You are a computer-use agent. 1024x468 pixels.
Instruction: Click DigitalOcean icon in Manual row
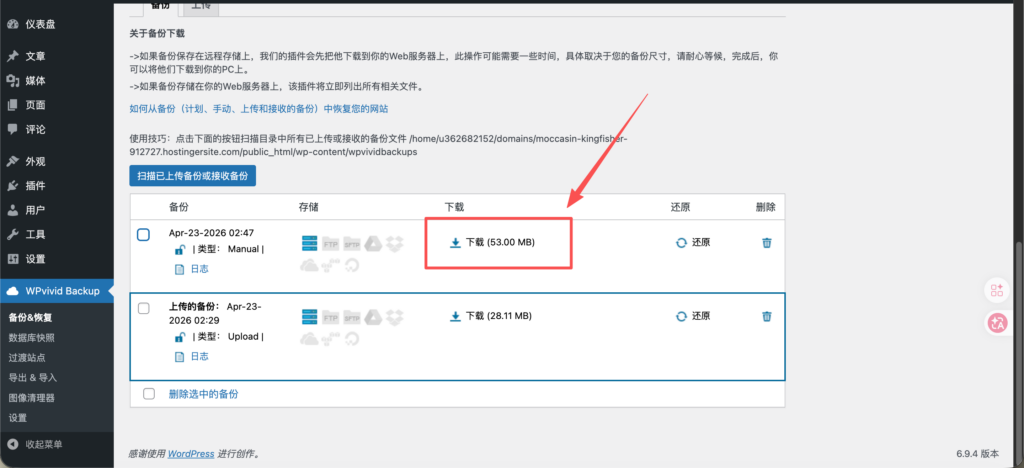[x=352, y=266]
